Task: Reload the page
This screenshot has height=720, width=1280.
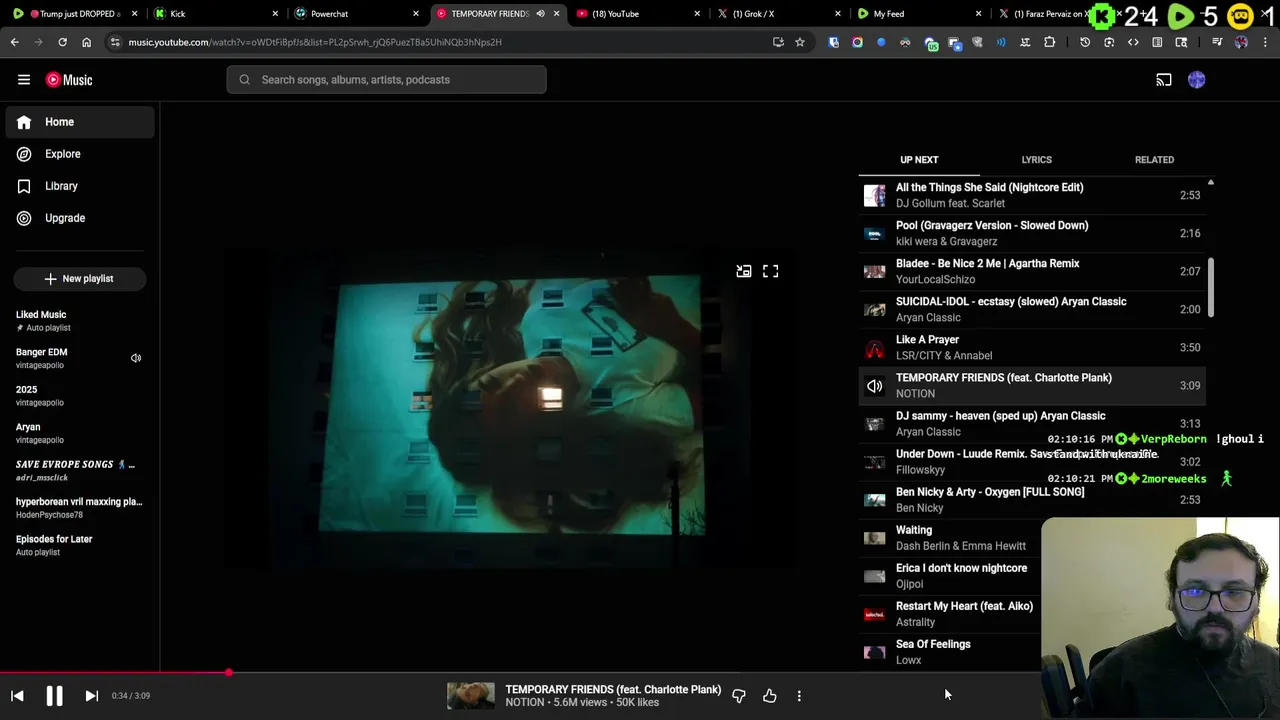Action: (x=62, y=42)
